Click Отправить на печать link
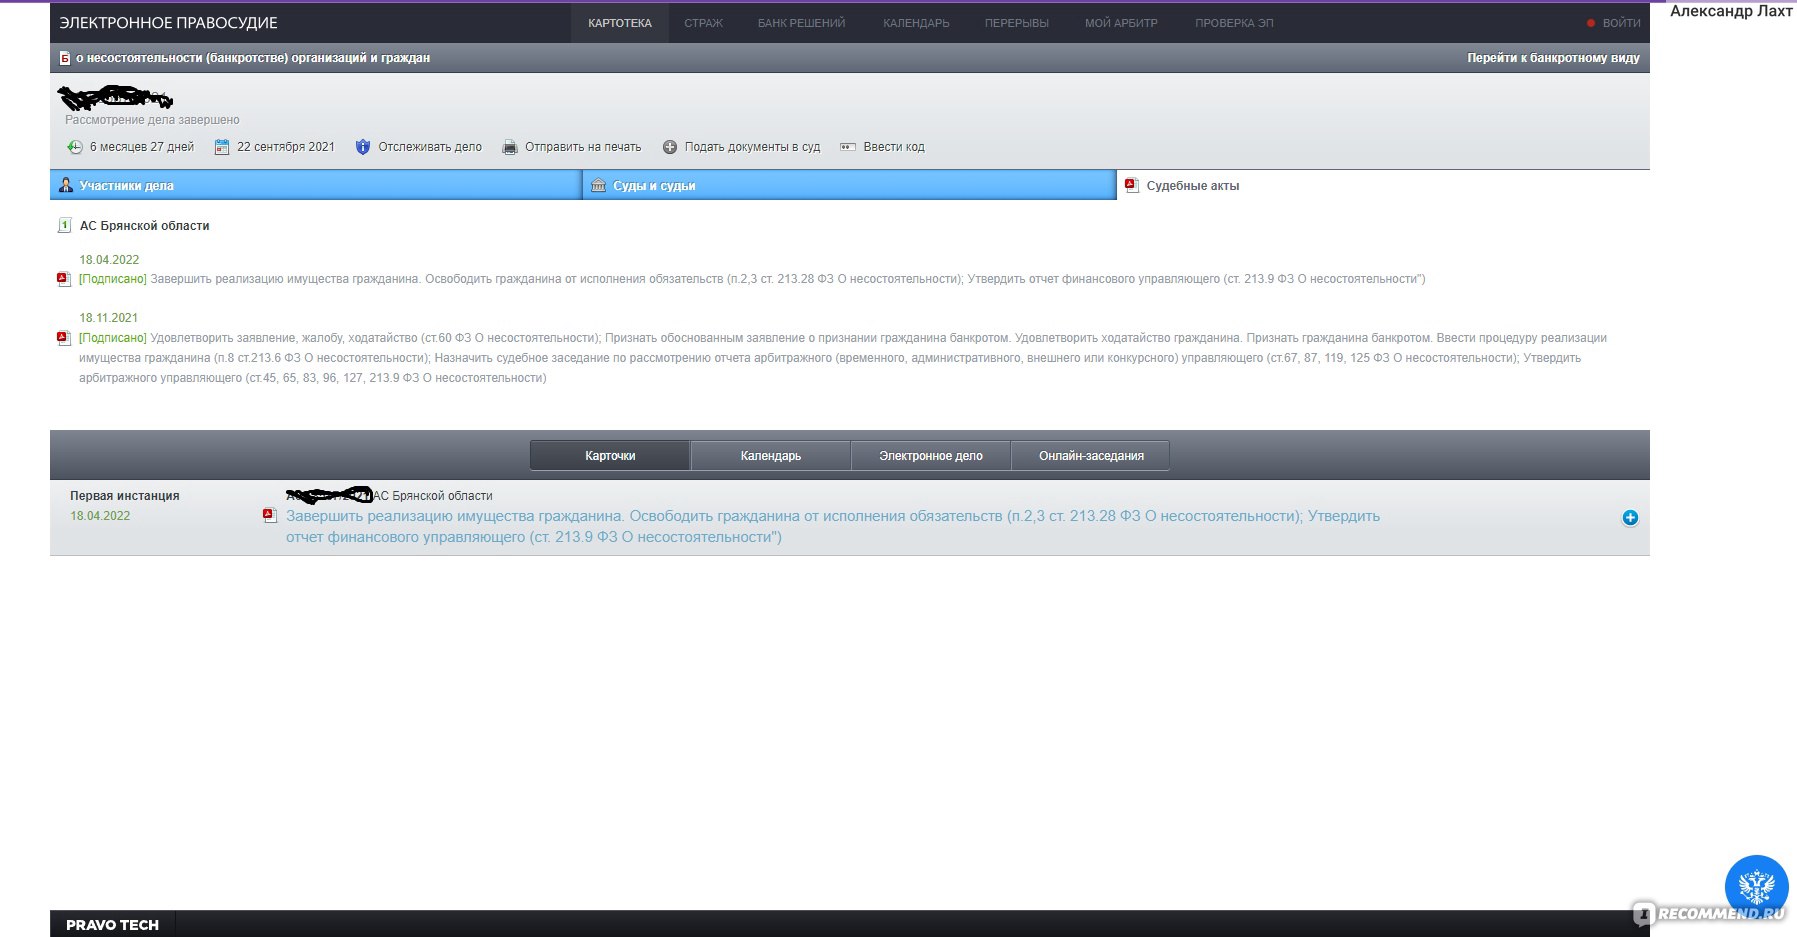The height and width of the screenshot is (937, 1797). point(583,147)
